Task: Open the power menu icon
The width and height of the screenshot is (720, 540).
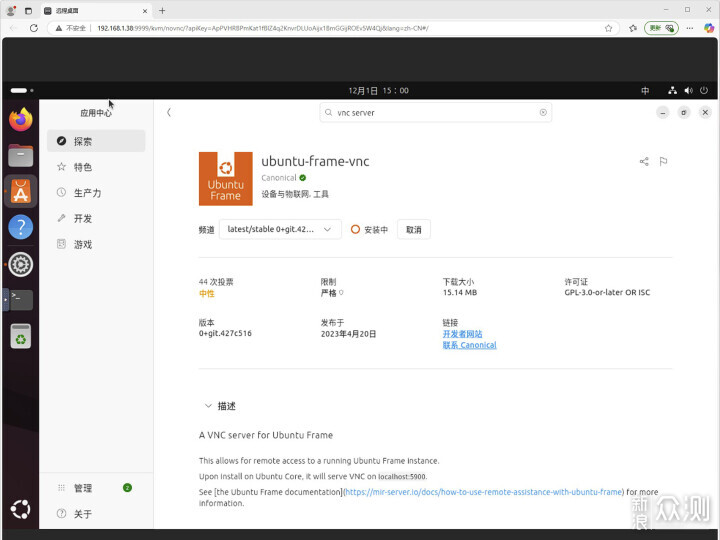Action: [704, 90]
